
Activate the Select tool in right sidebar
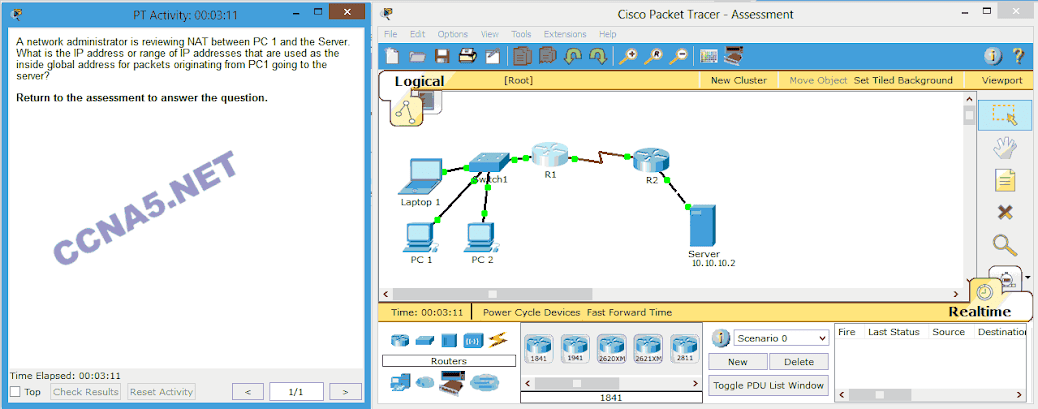(1004, 116)
